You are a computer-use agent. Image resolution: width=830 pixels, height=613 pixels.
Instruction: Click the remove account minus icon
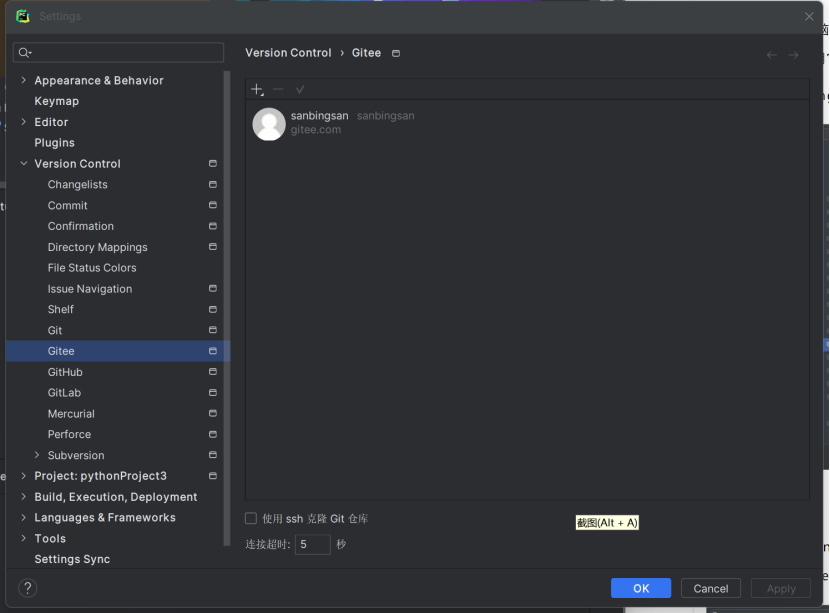click(x=278, y=89)
